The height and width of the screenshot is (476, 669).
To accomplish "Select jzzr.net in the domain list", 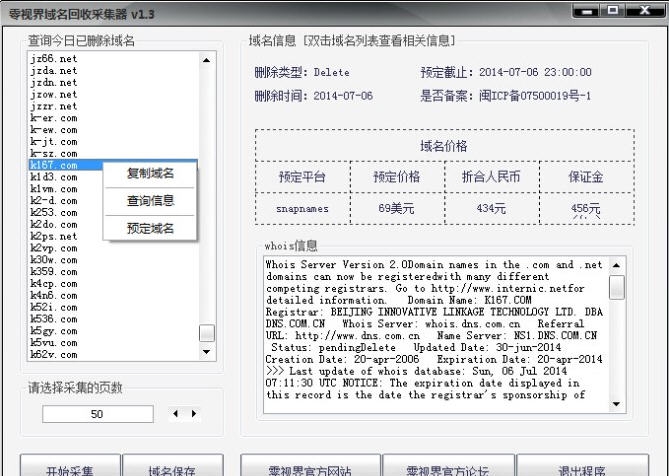I will 54,106.
